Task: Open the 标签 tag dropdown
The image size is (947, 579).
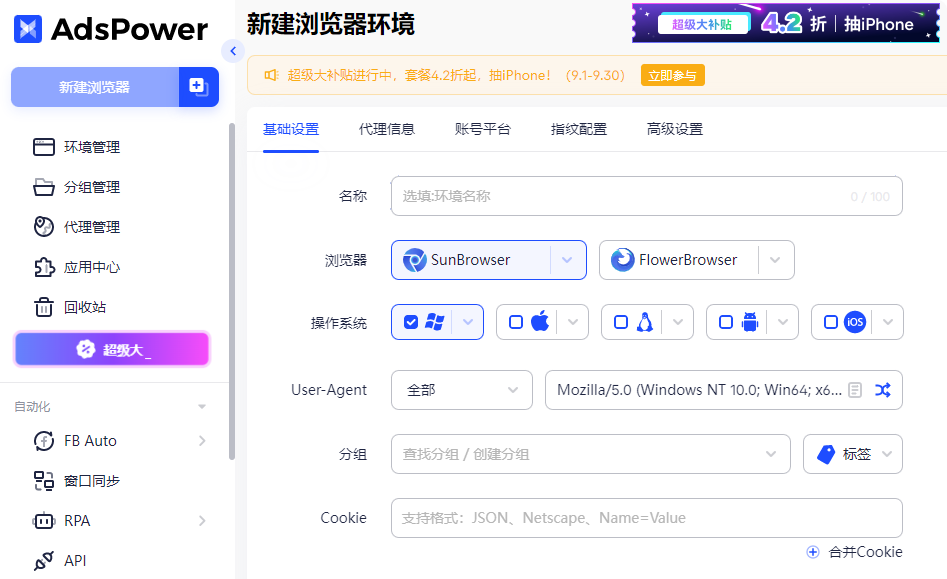Action: [853, 454]
